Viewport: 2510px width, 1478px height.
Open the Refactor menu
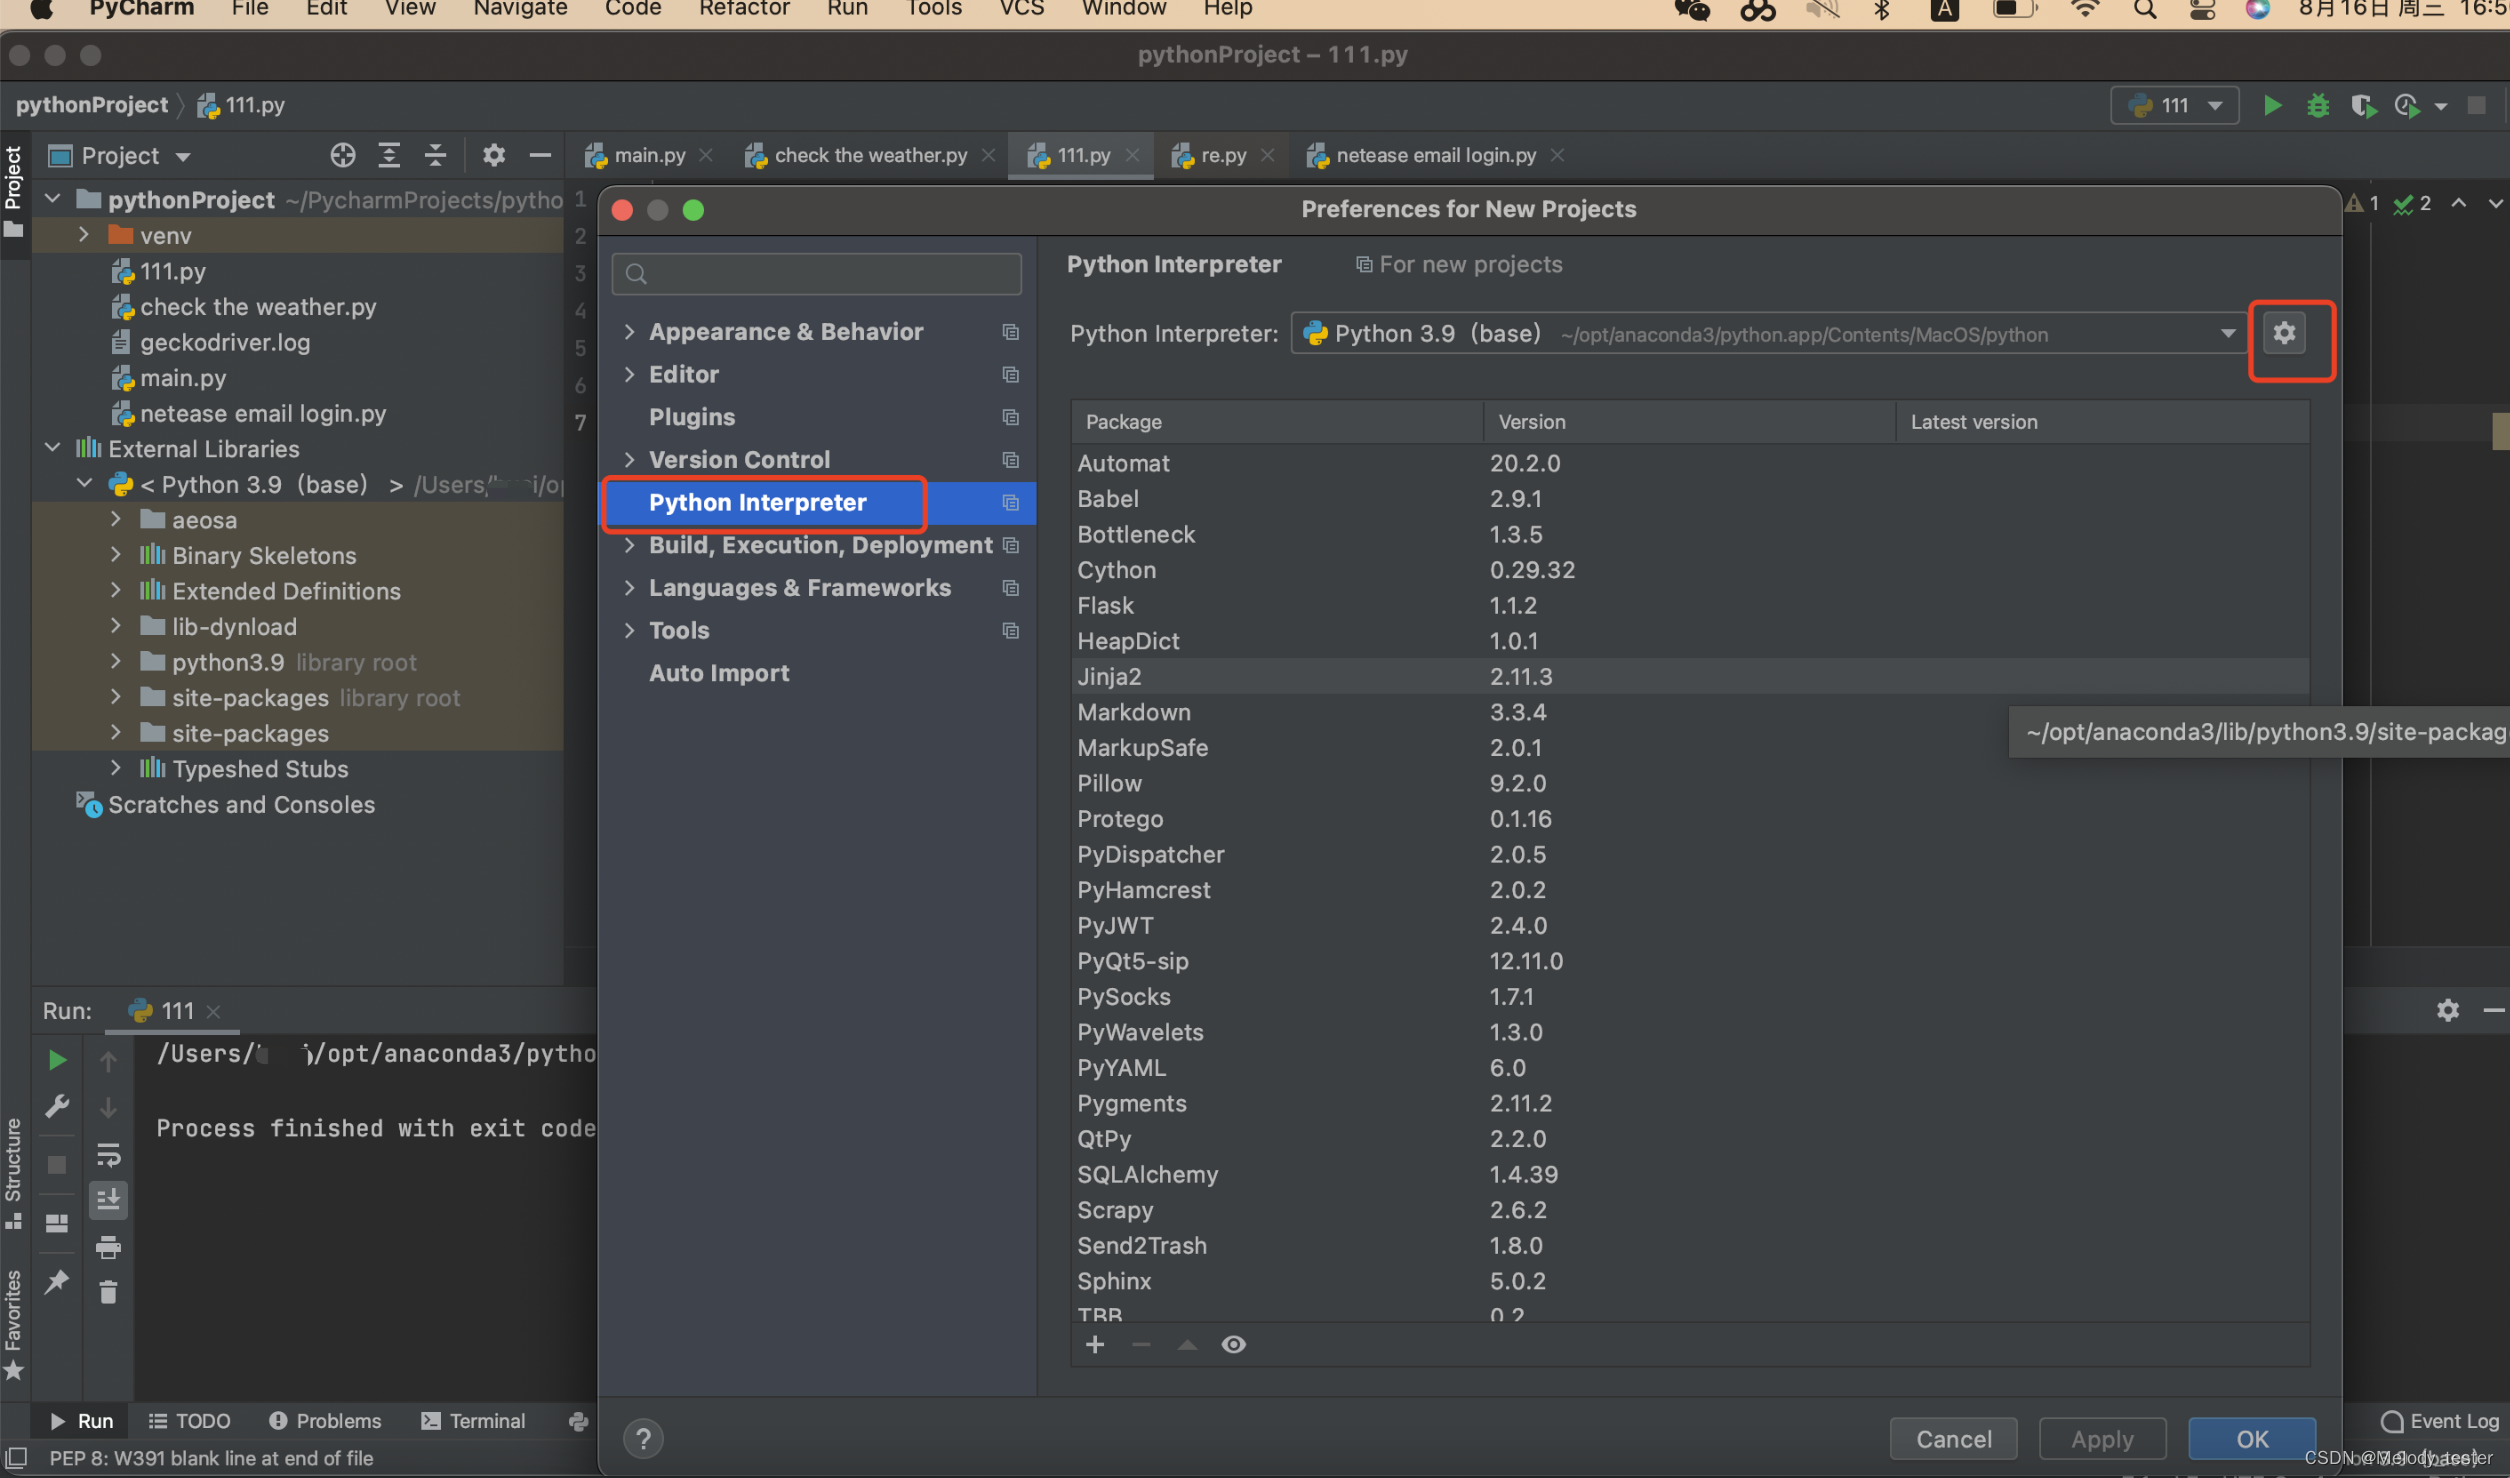click(744, 9)
